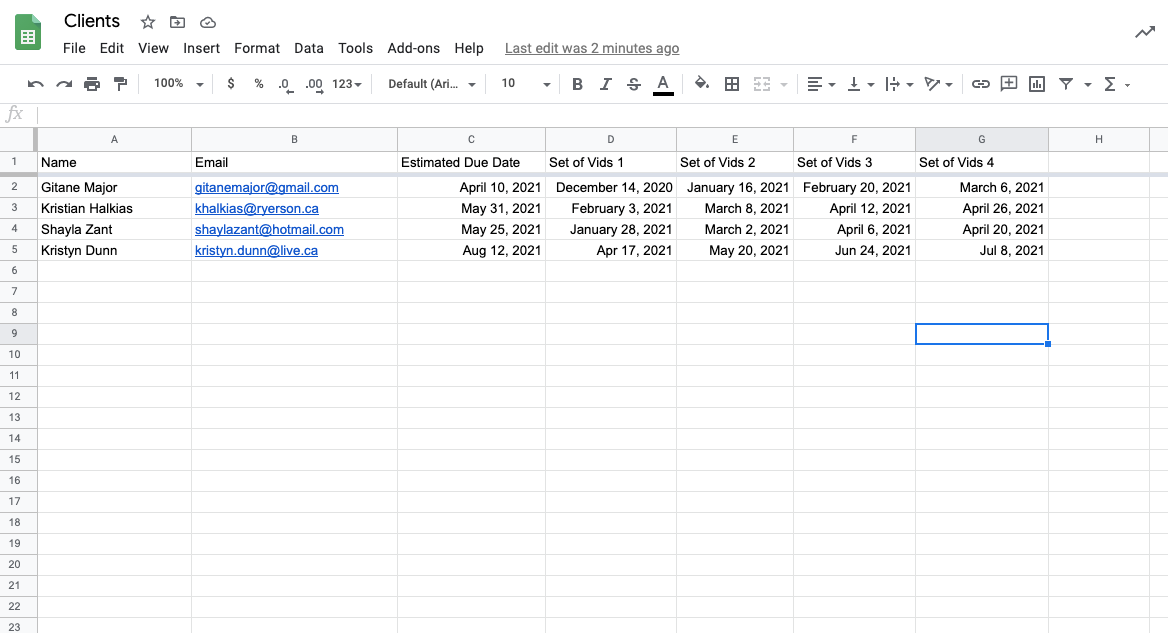Open the zoom 100% dropdown
The image size is (1168, 633).
point(178,84)
